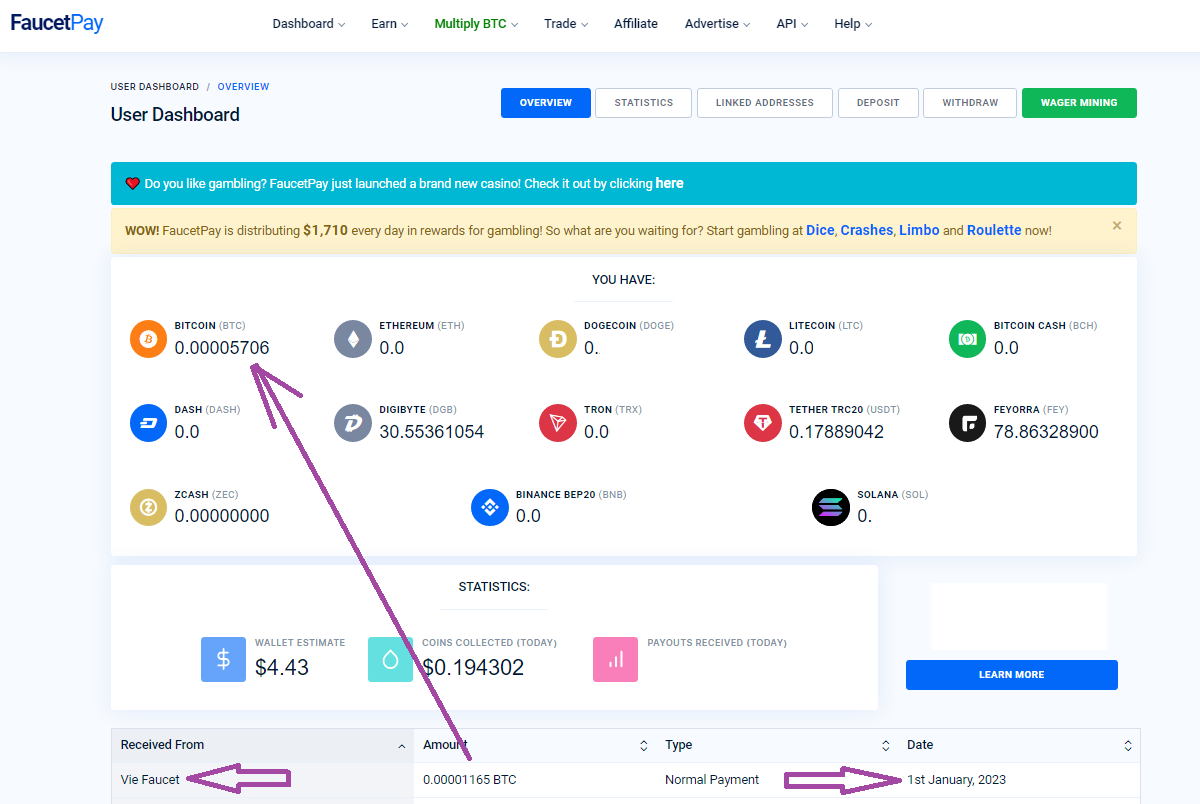
Task: Open the Dashboard dropdown menu
Action: (308, 24)
